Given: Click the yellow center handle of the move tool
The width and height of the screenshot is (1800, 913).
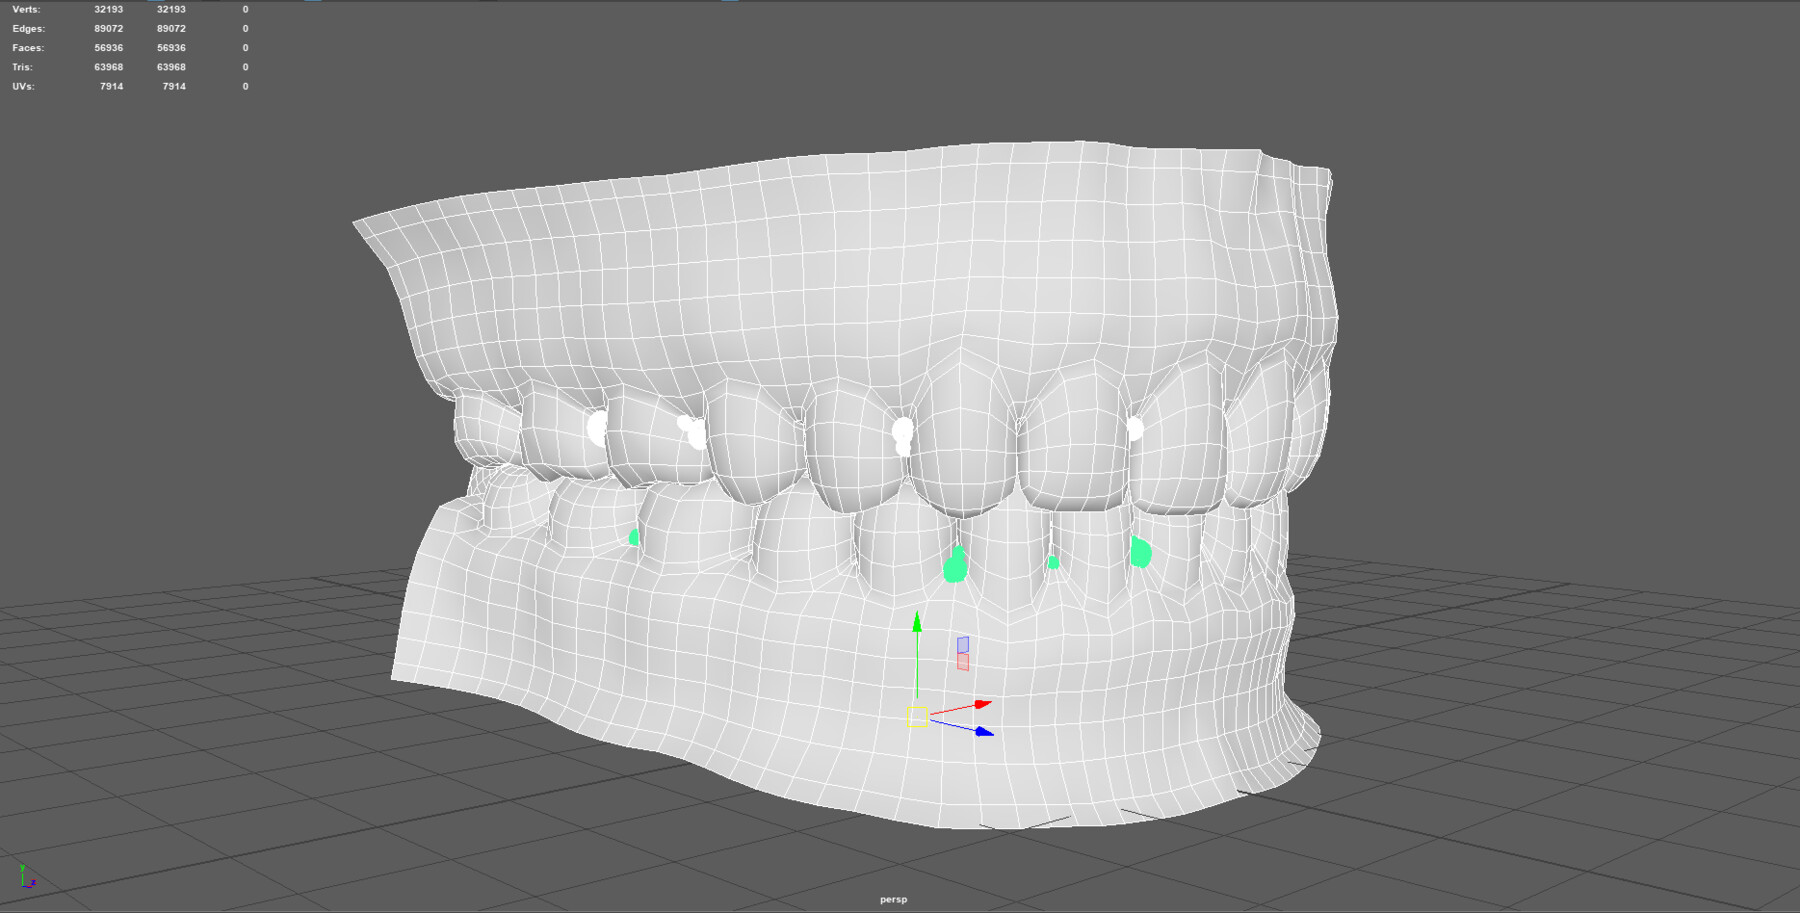Looking at the screenshot, I should pyautogui.click(x=917, y=717).
